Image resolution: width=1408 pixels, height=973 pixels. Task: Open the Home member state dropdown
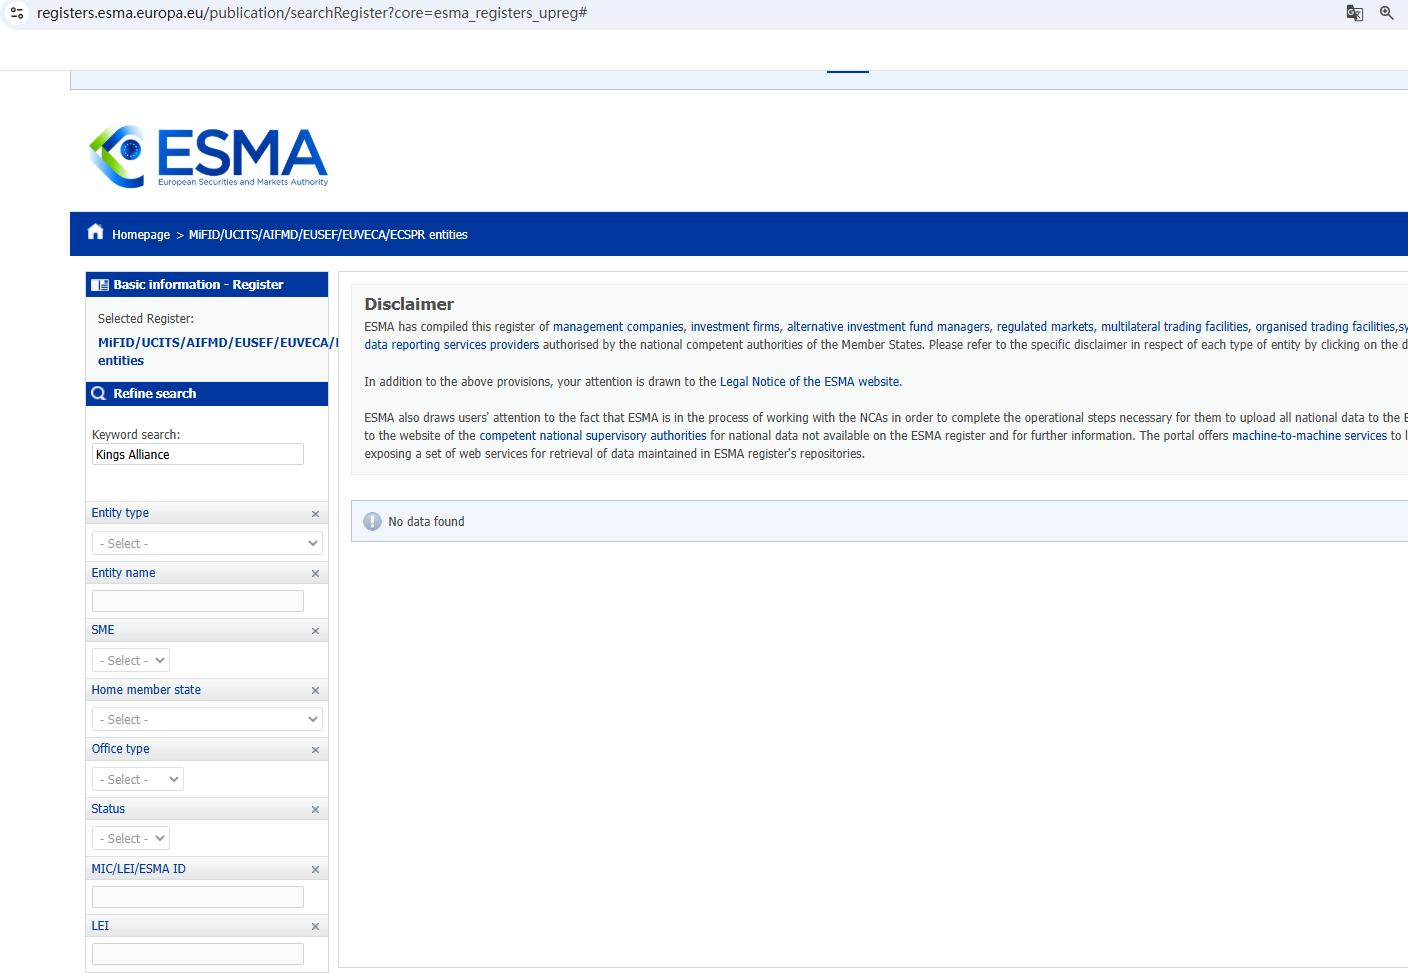point(207,719)
